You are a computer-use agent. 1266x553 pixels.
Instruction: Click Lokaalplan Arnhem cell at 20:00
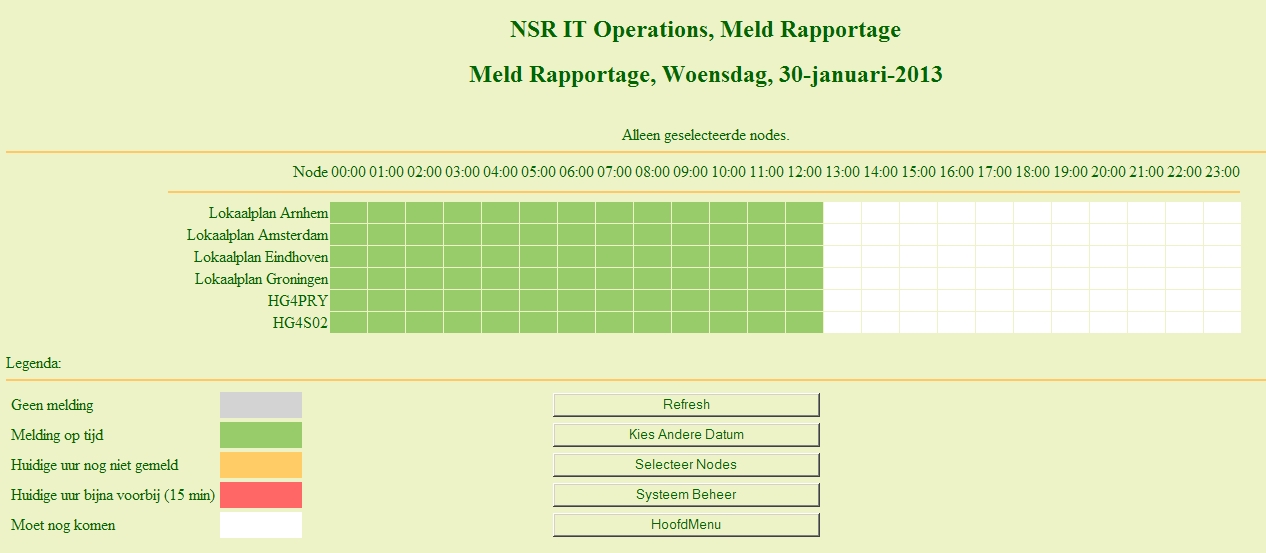[x=1109, y=213]
